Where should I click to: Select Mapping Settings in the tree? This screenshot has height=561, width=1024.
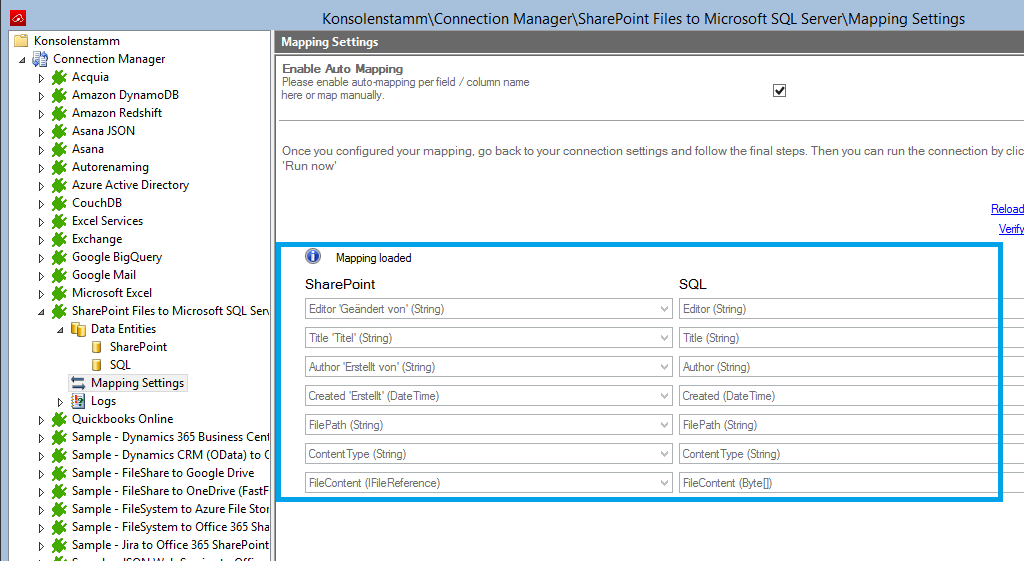(x=137, y=383)
